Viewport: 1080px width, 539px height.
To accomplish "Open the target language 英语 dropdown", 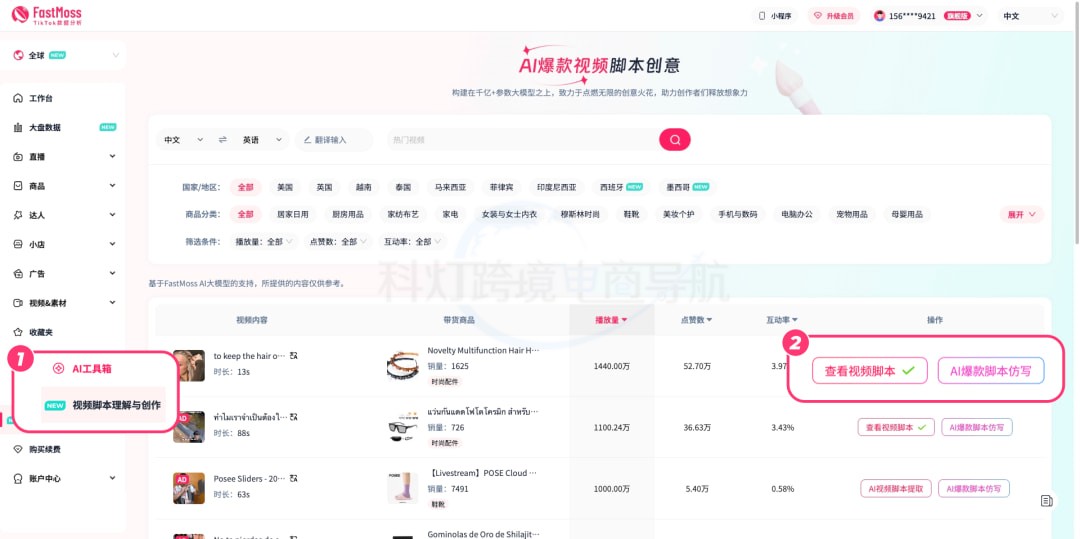I will (262, 140).
